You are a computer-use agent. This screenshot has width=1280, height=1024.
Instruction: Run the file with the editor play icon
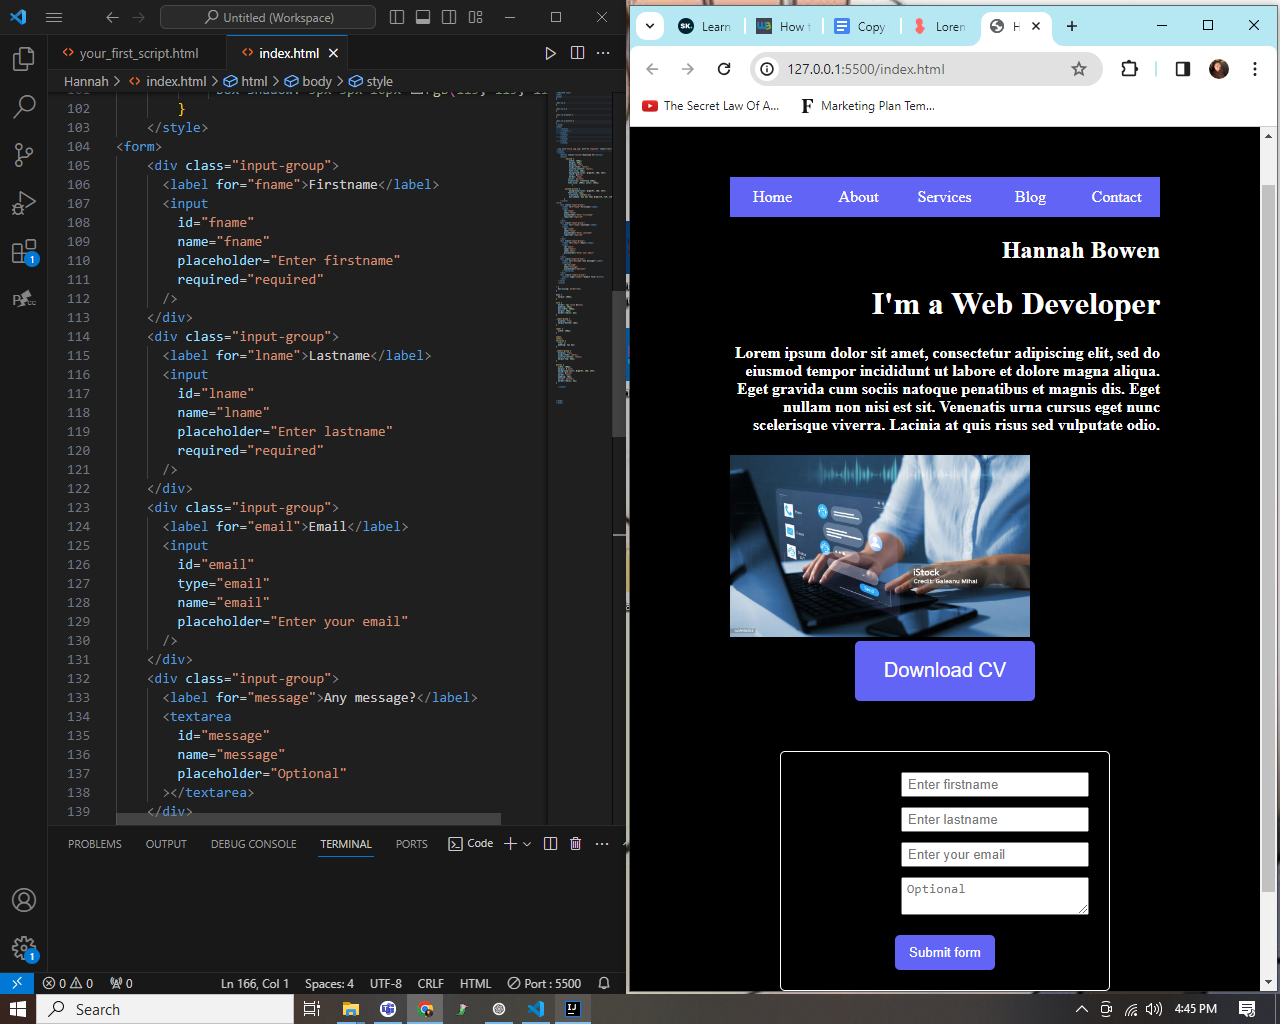click(x=550, y=53)
